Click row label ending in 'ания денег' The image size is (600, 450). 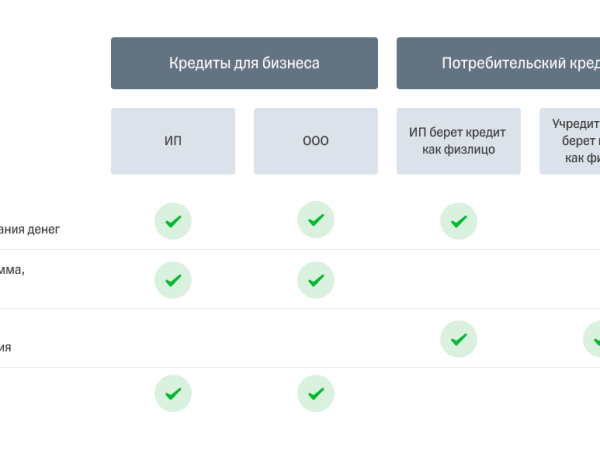tap(30, 229)
